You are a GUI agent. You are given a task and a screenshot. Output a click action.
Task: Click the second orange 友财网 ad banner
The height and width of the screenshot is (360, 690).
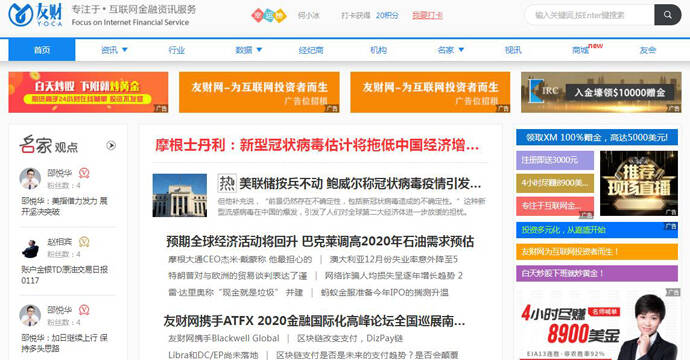click(x=430, y=92)
